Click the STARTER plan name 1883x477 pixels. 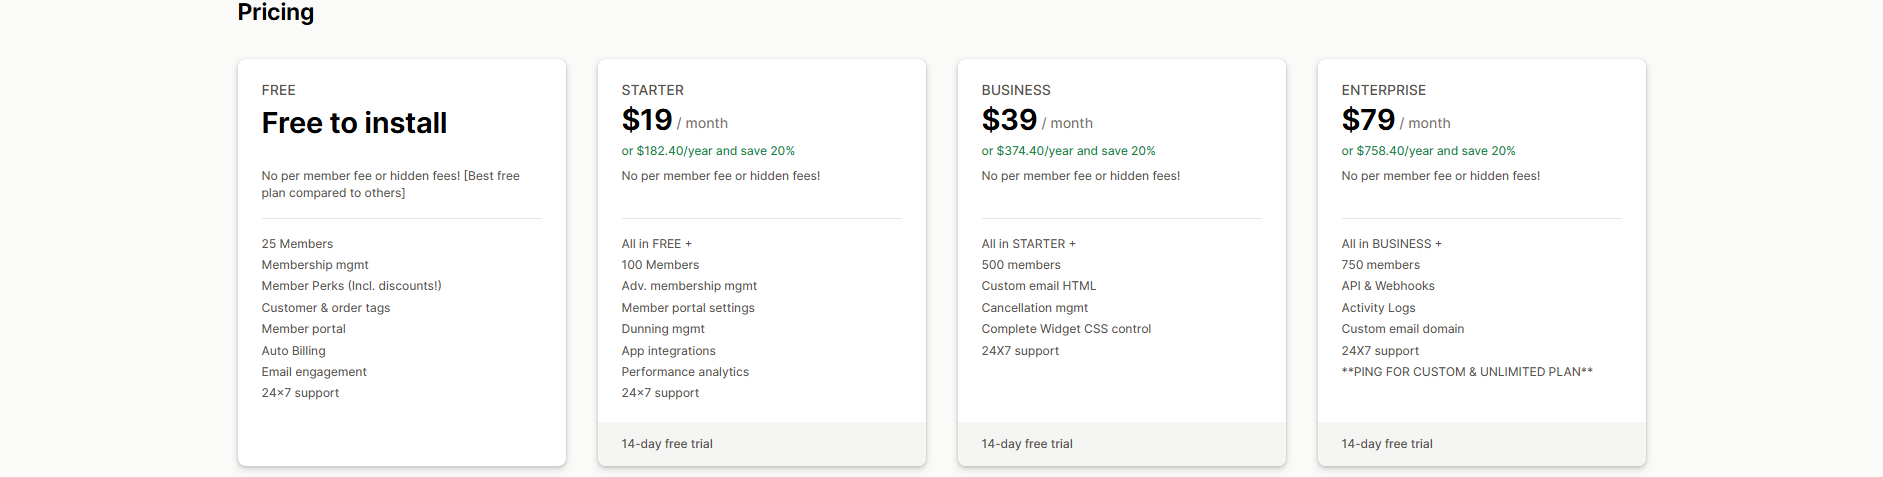click(652, 90)
